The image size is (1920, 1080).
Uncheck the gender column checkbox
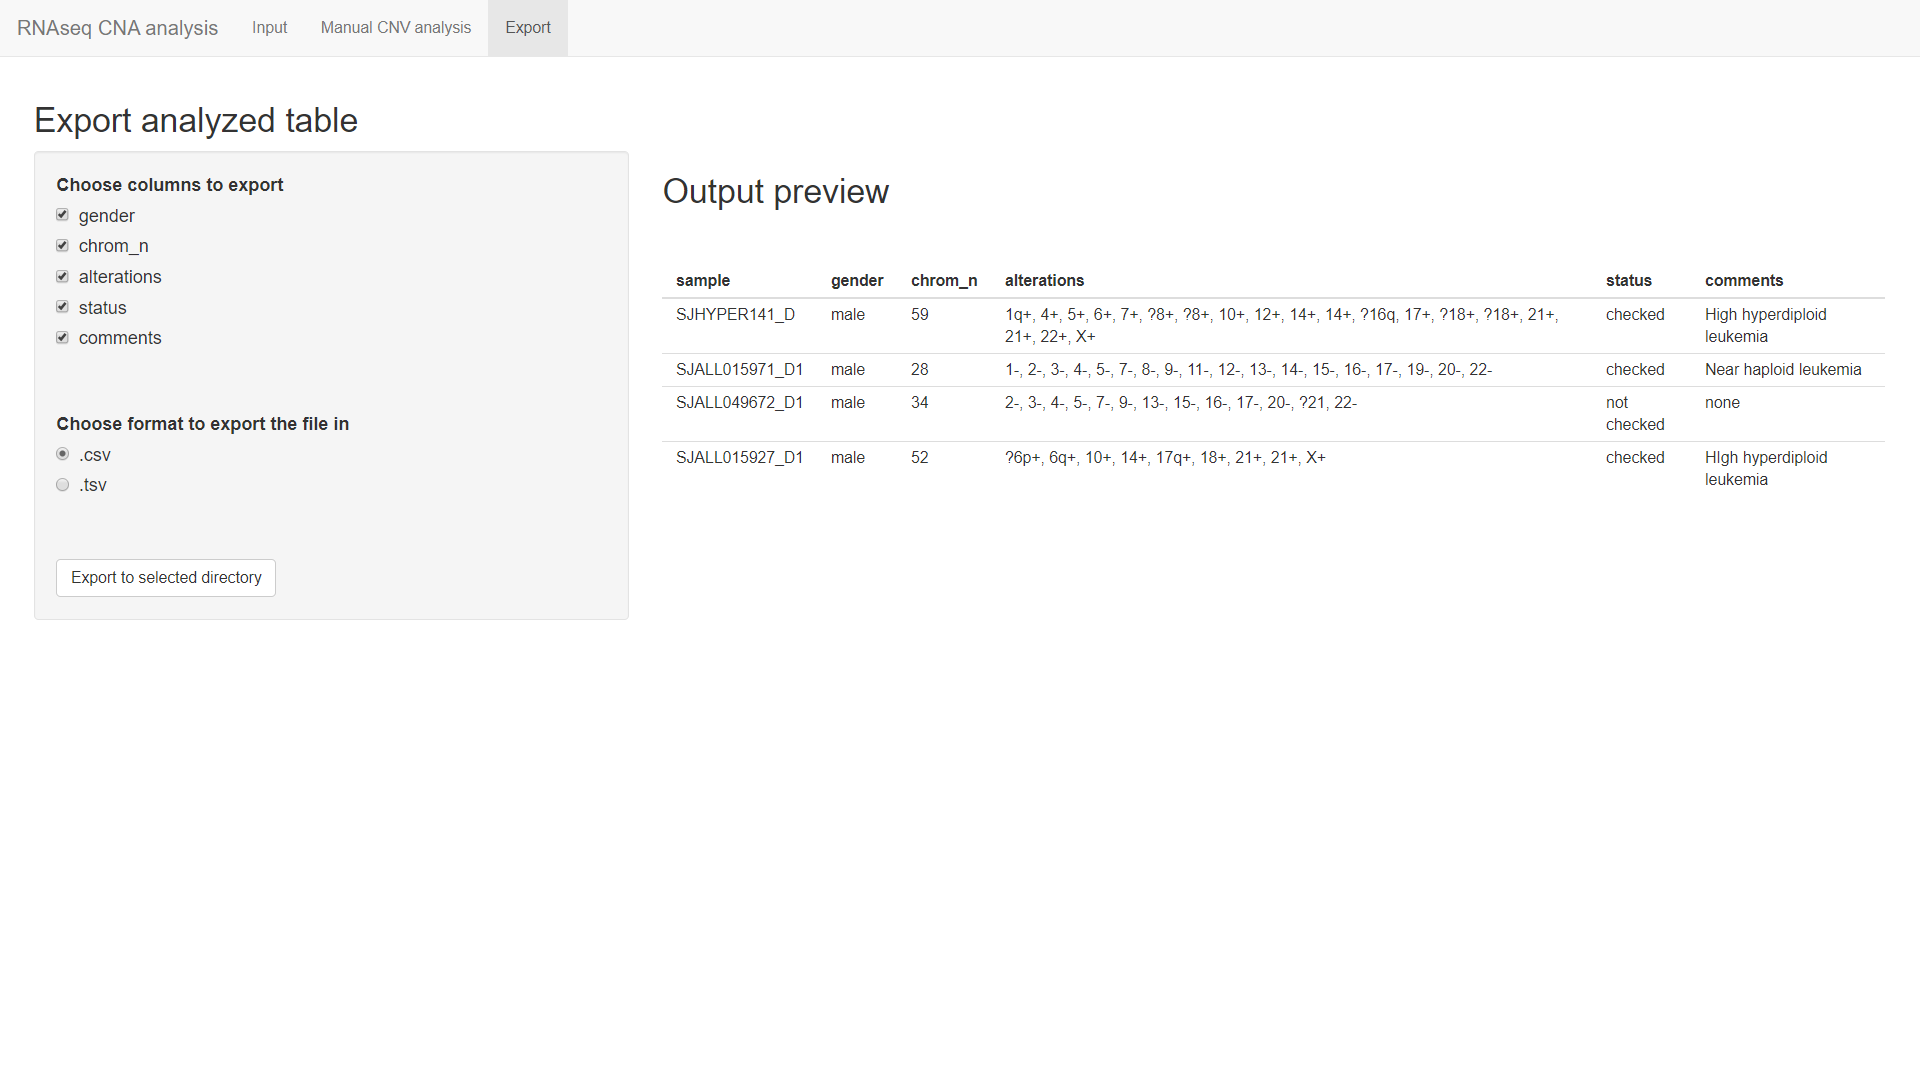62,215
